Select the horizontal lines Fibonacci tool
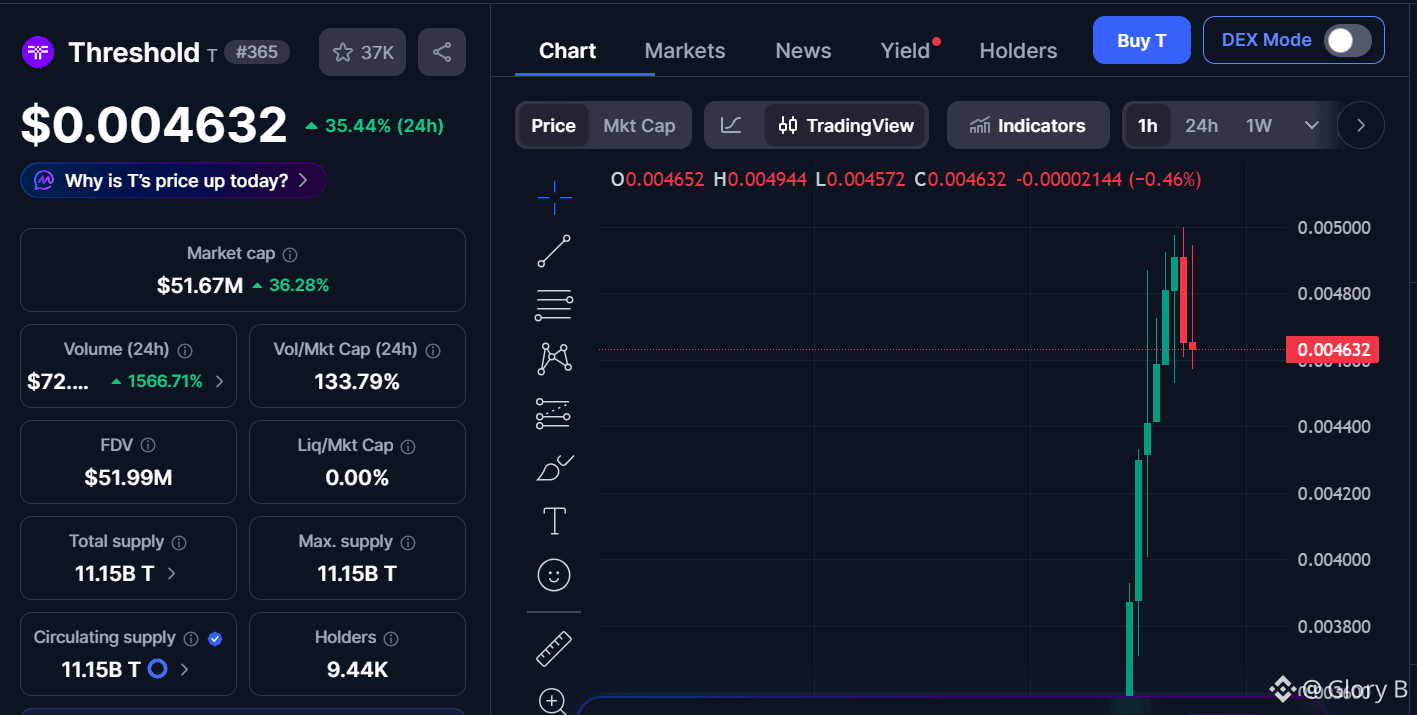This screenshot has width=1417, height=715. pyautogui.click(x=554, y=305)
